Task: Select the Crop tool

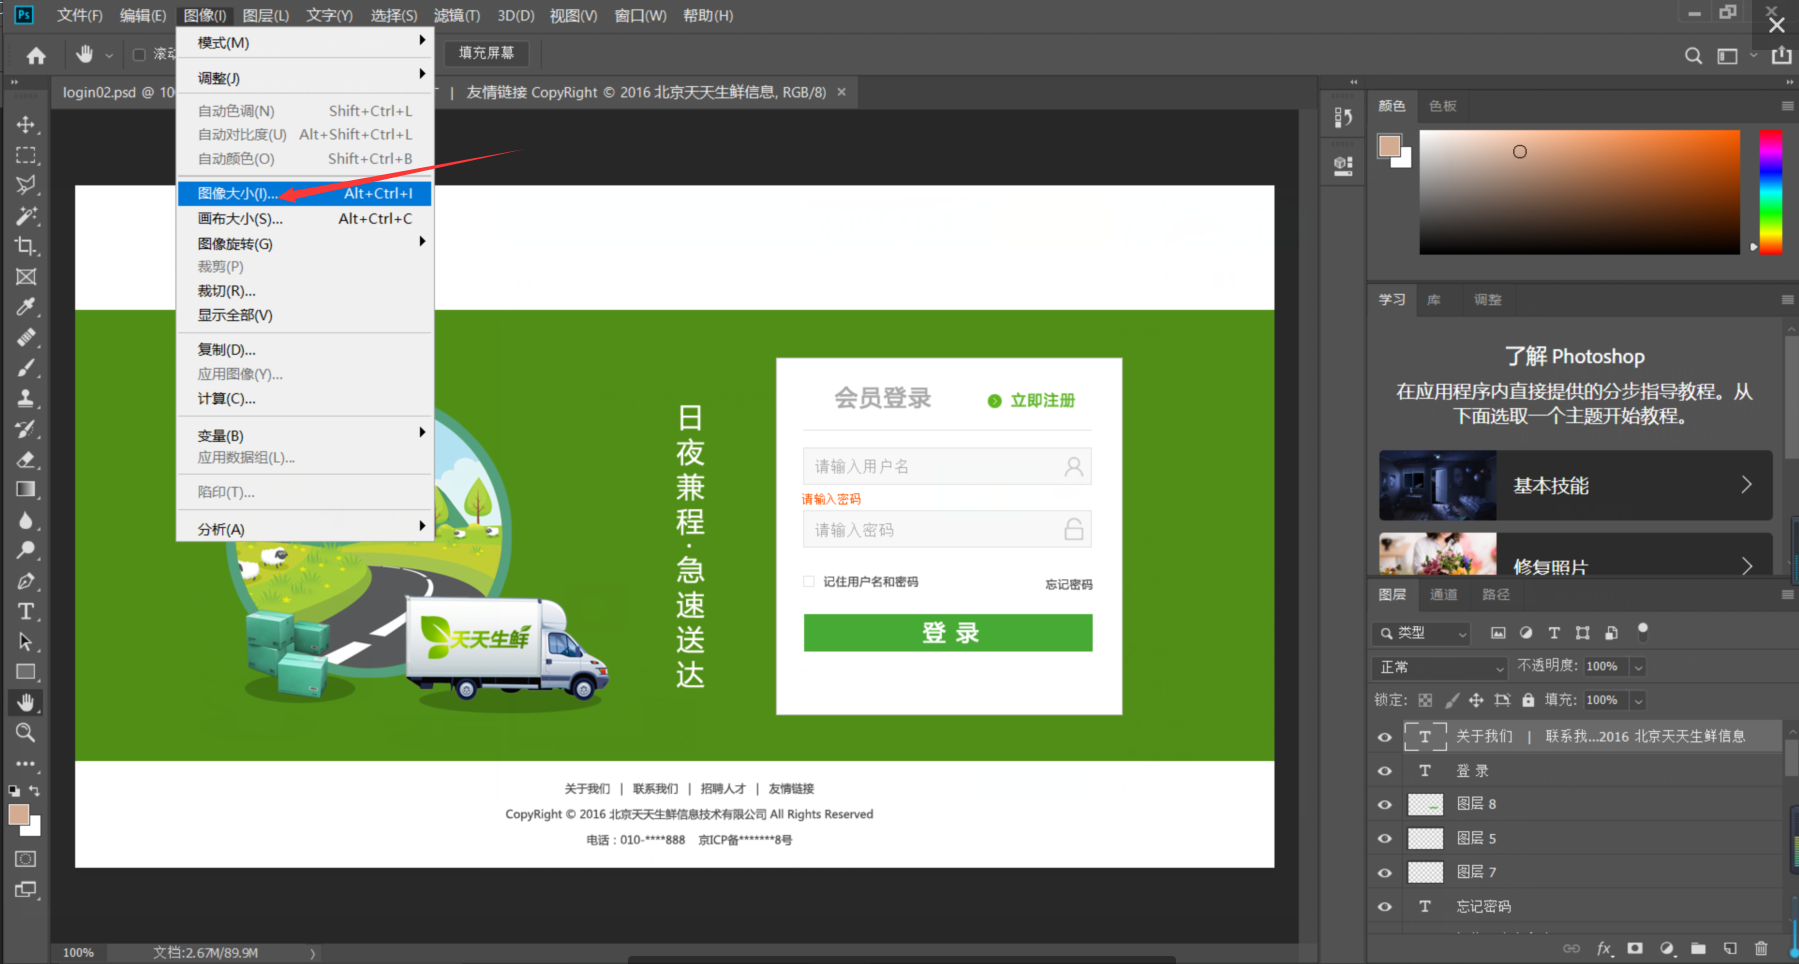Action: (x=26, y=246)
